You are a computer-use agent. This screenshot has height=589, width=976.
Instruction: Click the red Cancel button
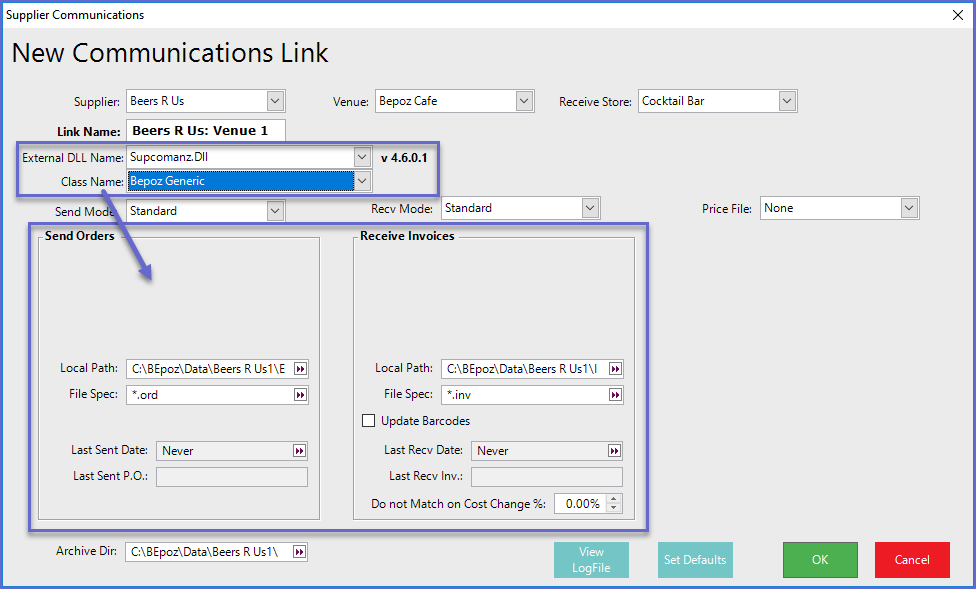(913, 560)
